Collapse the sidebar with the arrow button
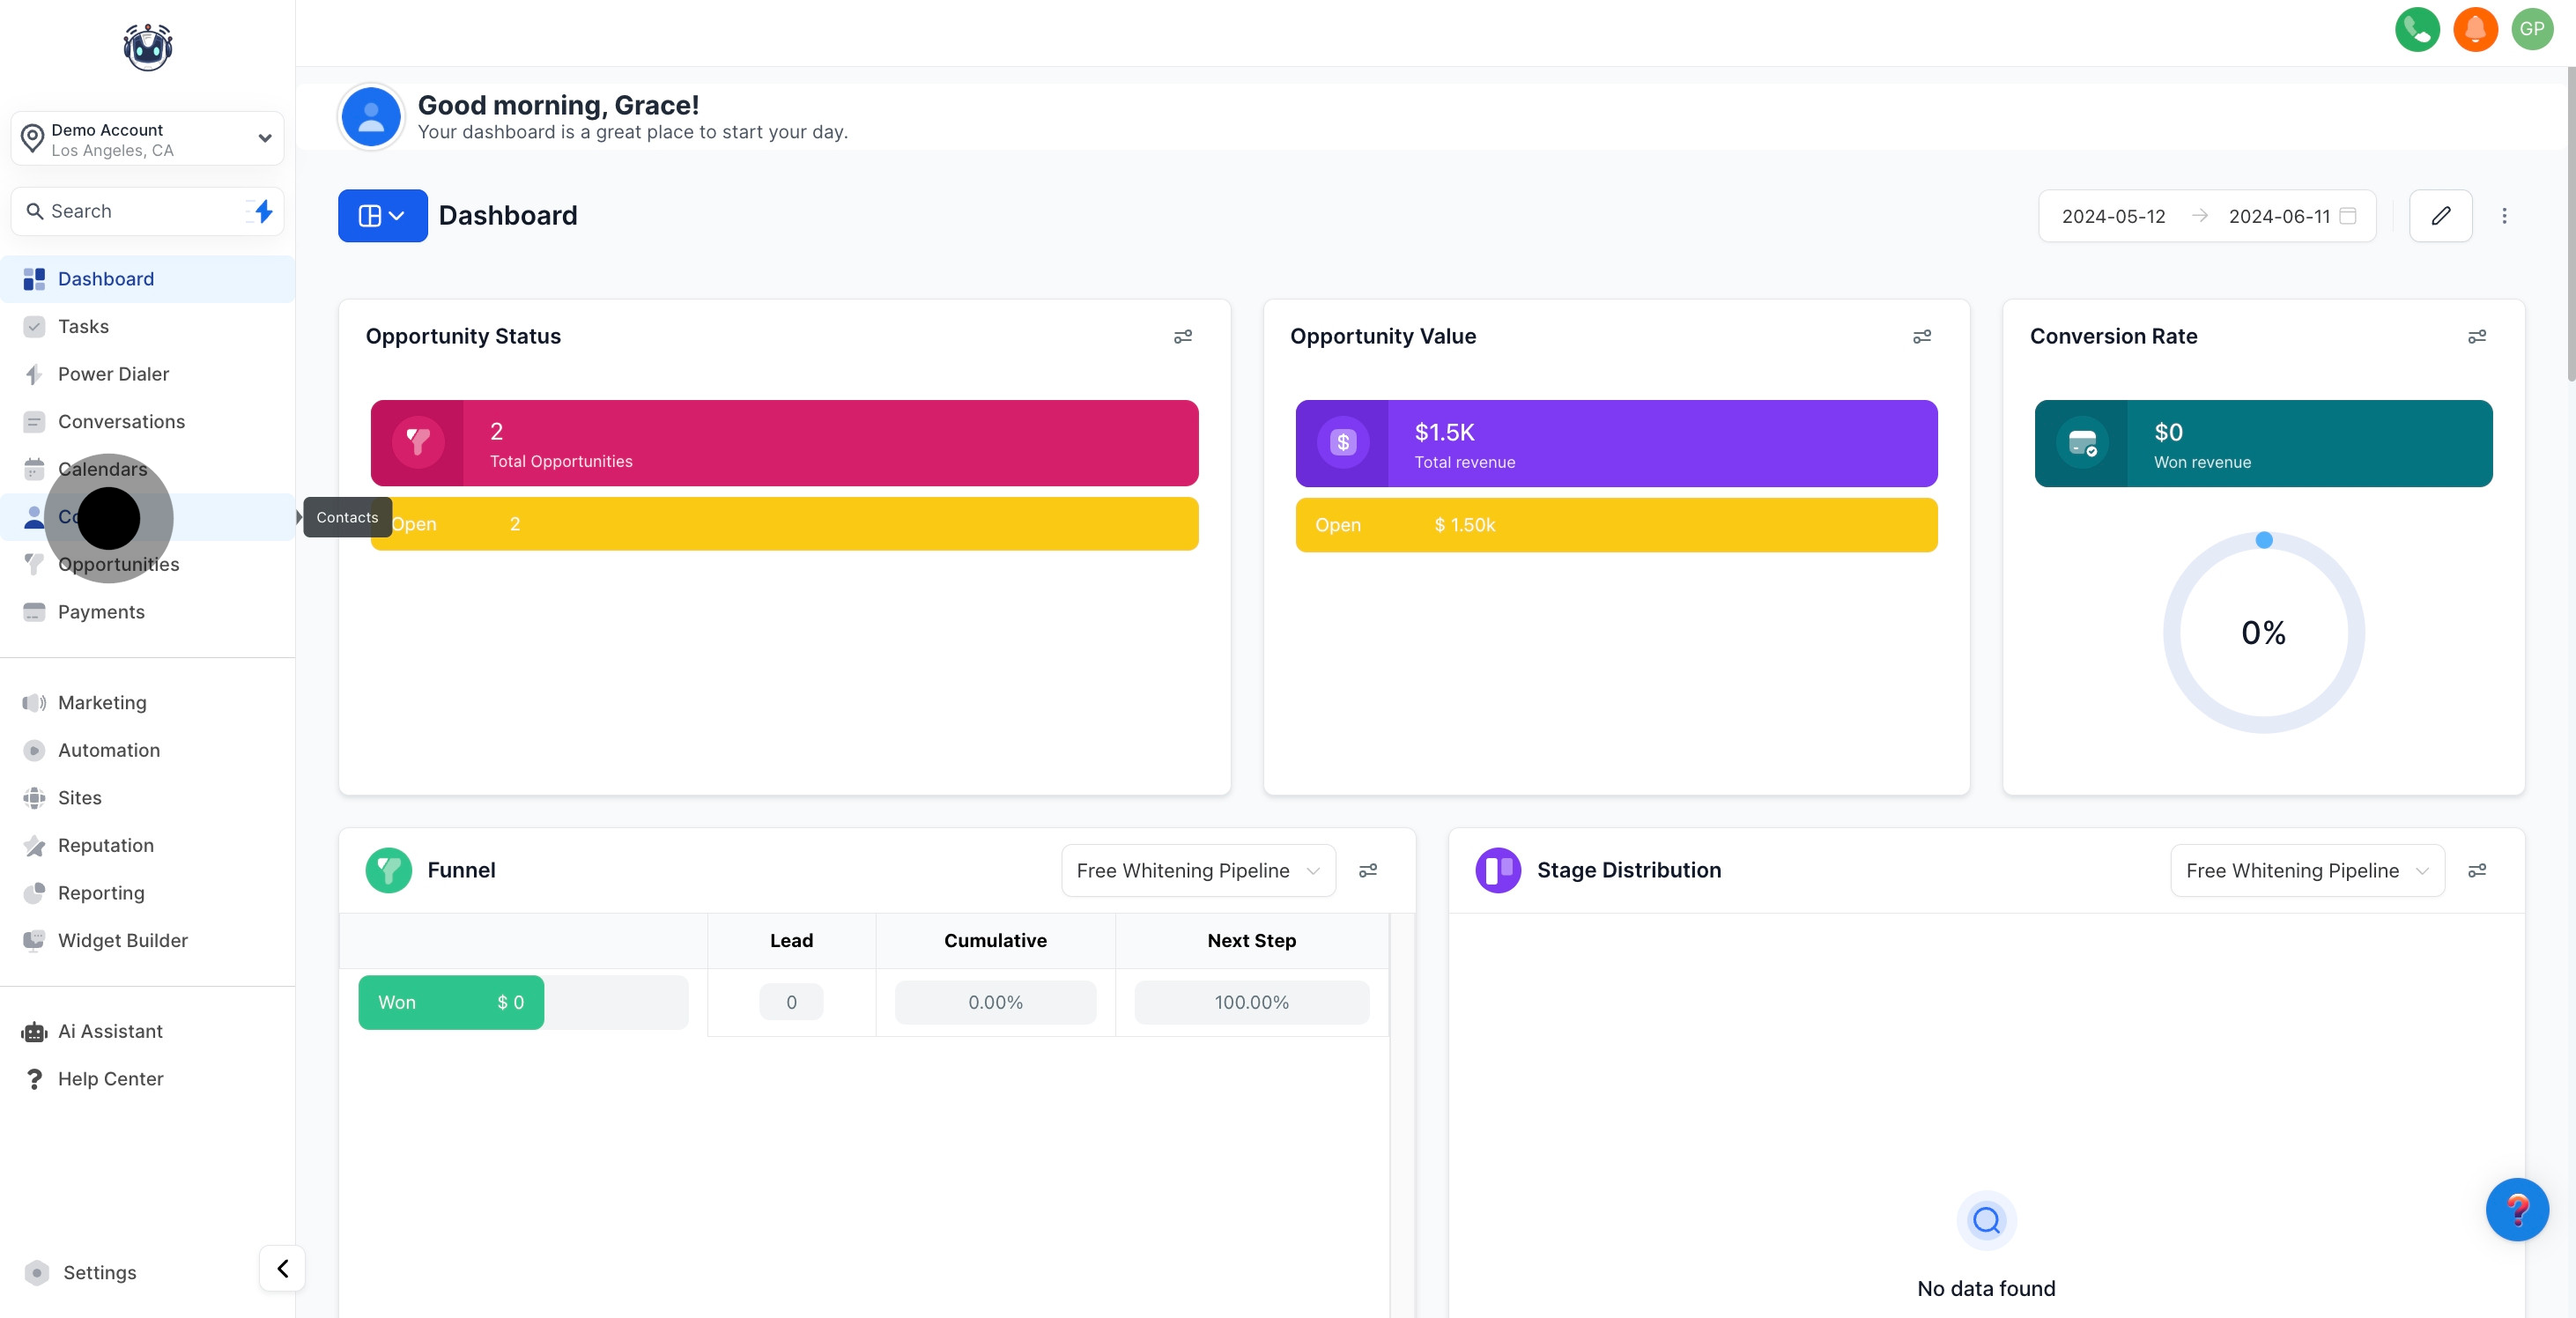Image resolution: width=2576 pixels, height=1318 pixels. [x=282, y=1268]
